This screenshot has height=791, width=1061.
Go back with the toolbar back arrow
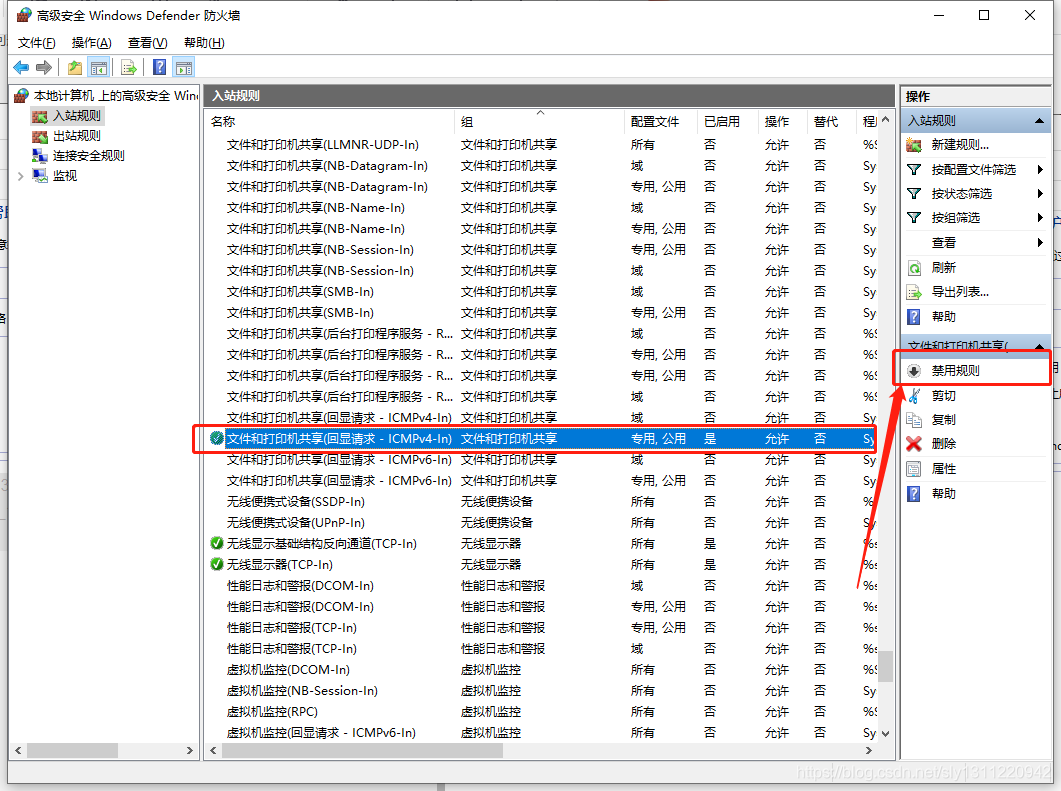pyautogui.click(x=21, y=68)
